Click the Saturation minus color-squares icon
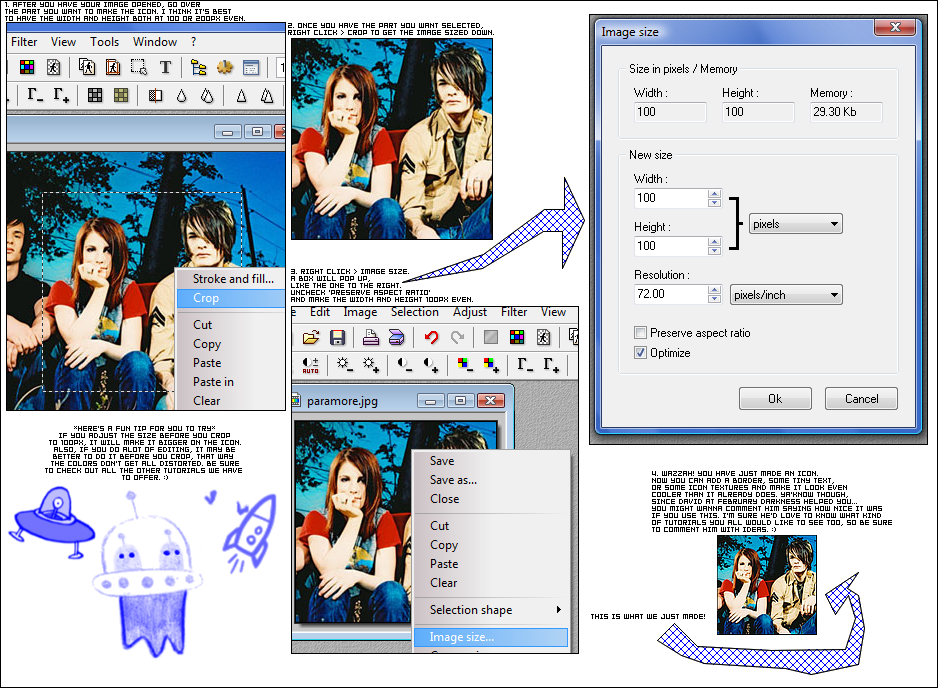 tap(464, 364)
